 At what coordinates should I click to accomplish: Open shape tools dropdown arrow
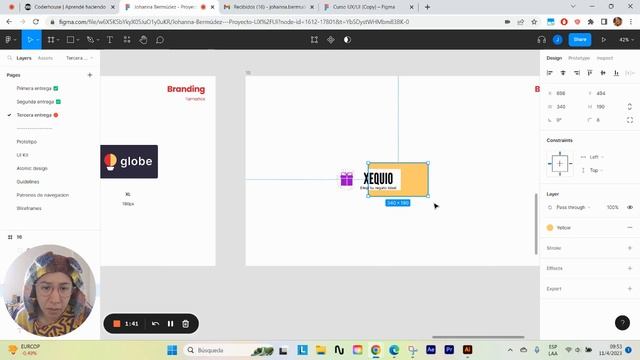(78, 40)
